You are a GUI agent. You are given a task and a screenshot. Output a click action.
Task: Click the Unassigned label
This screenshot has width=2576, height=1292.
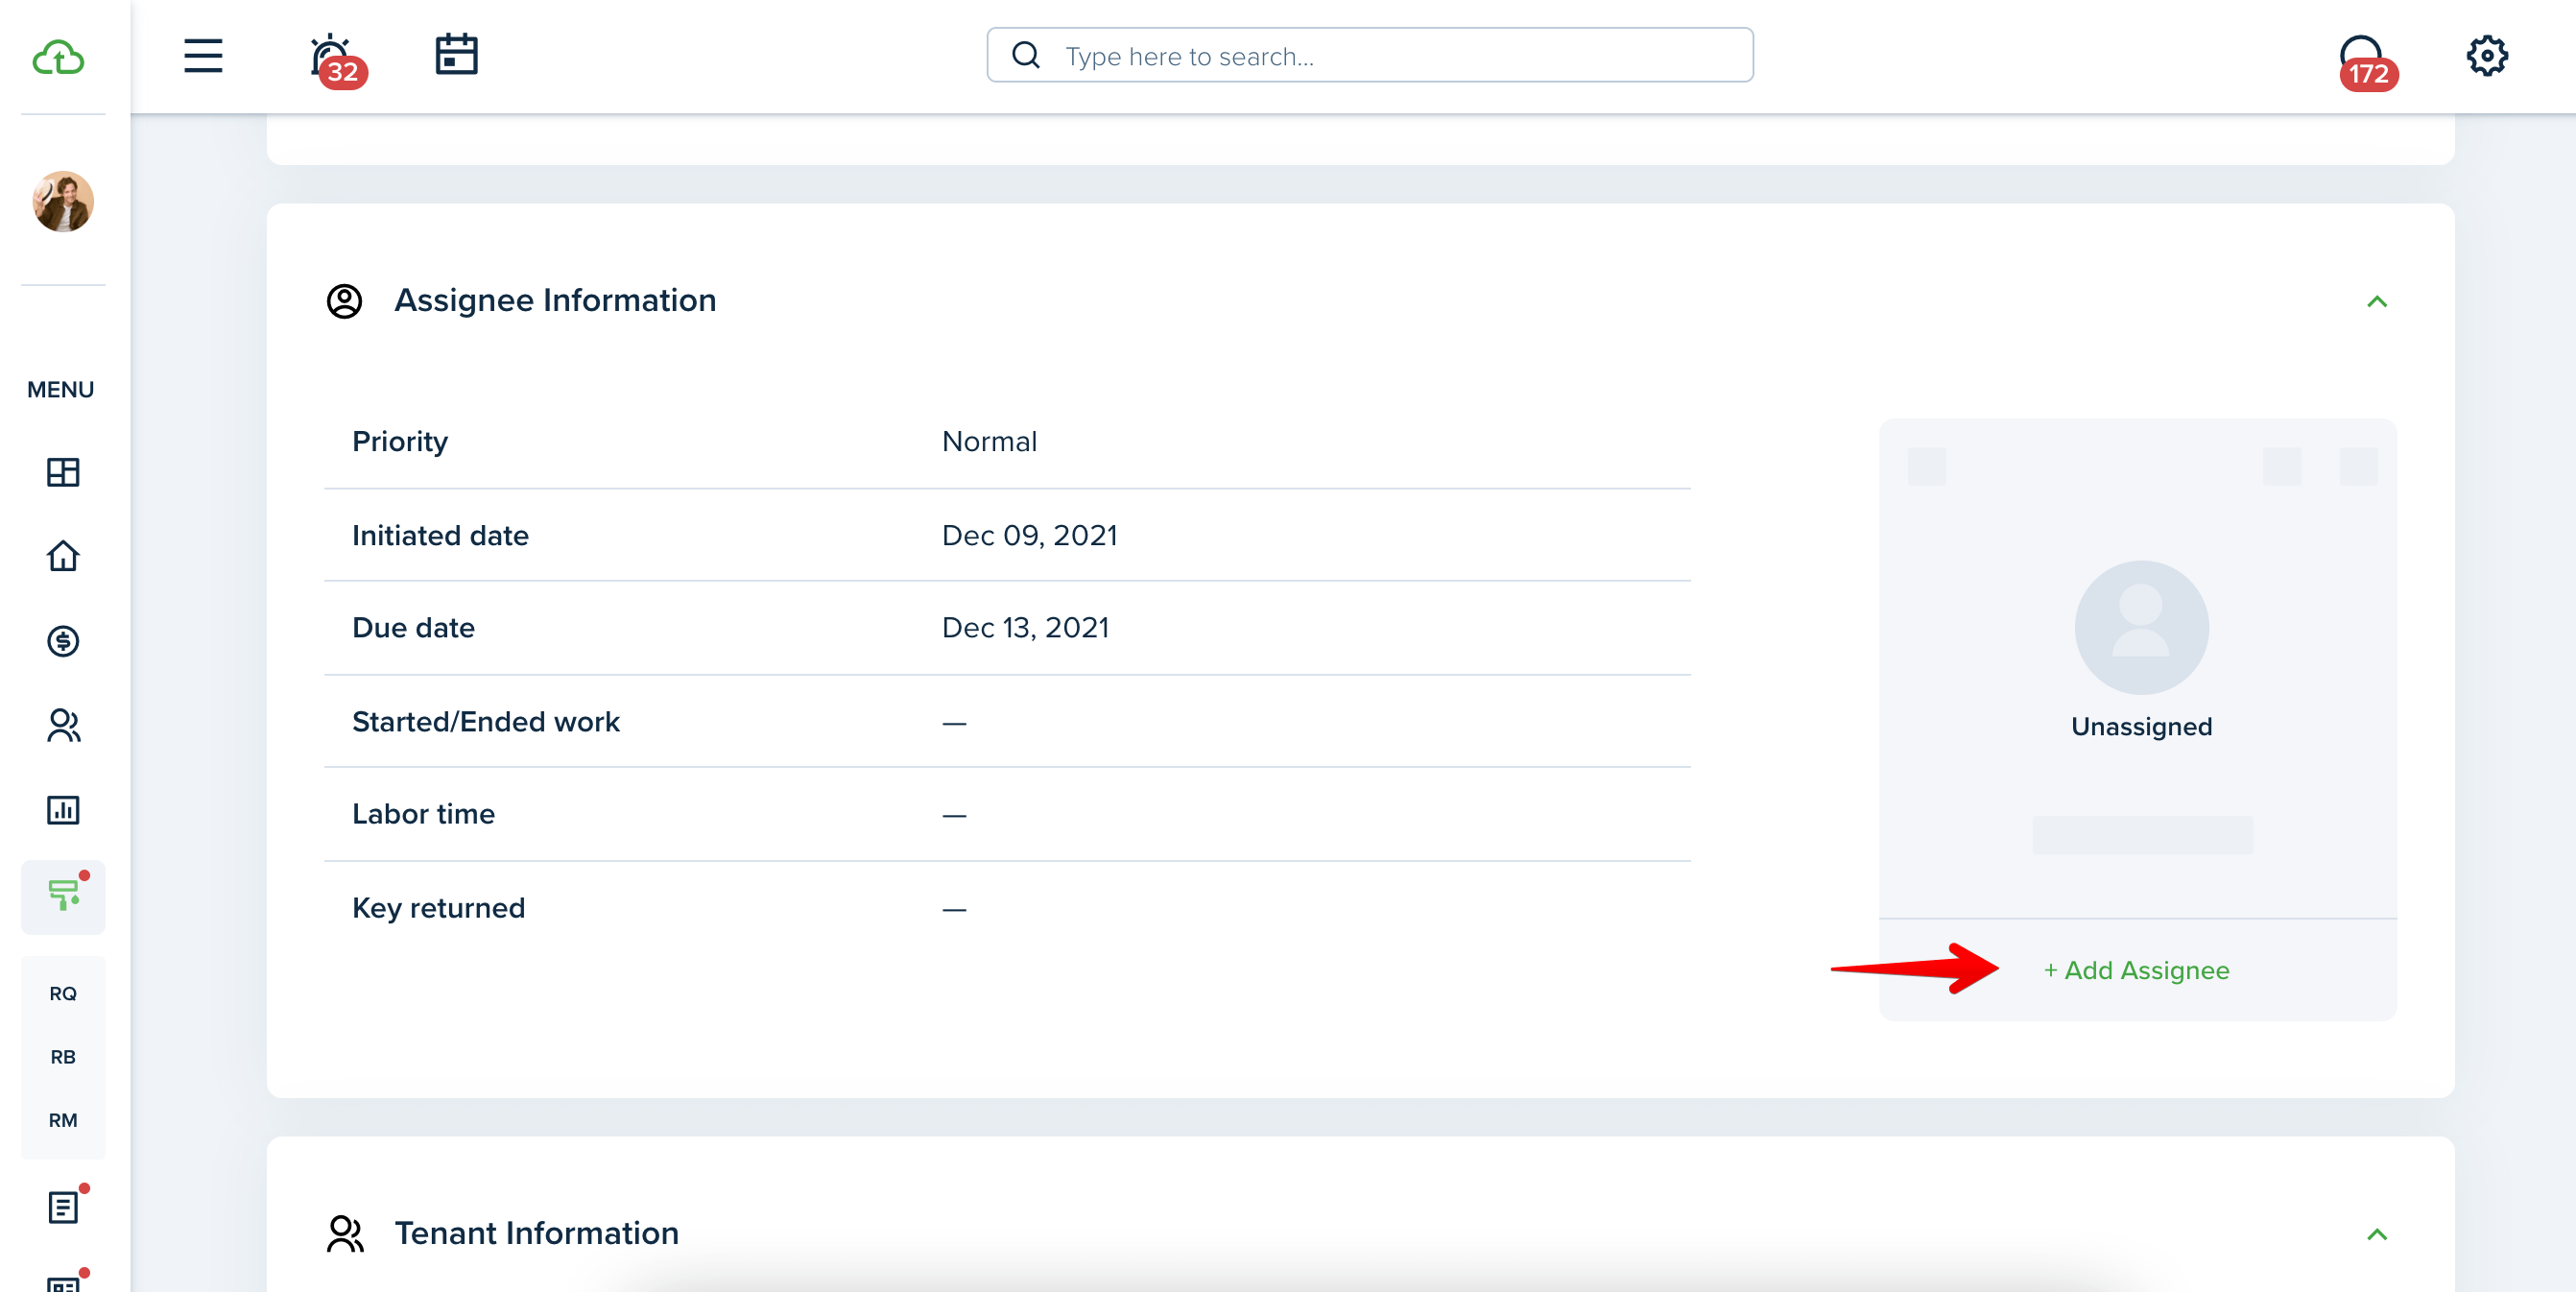pyautogui.click(x=2141, y=726)
